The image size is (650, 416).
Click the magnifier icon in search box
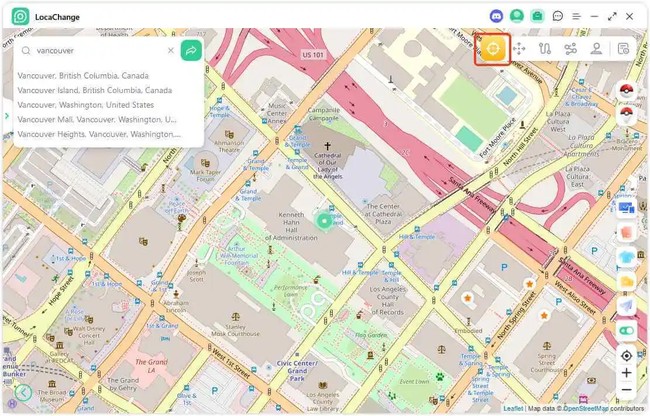coord(26,51)
